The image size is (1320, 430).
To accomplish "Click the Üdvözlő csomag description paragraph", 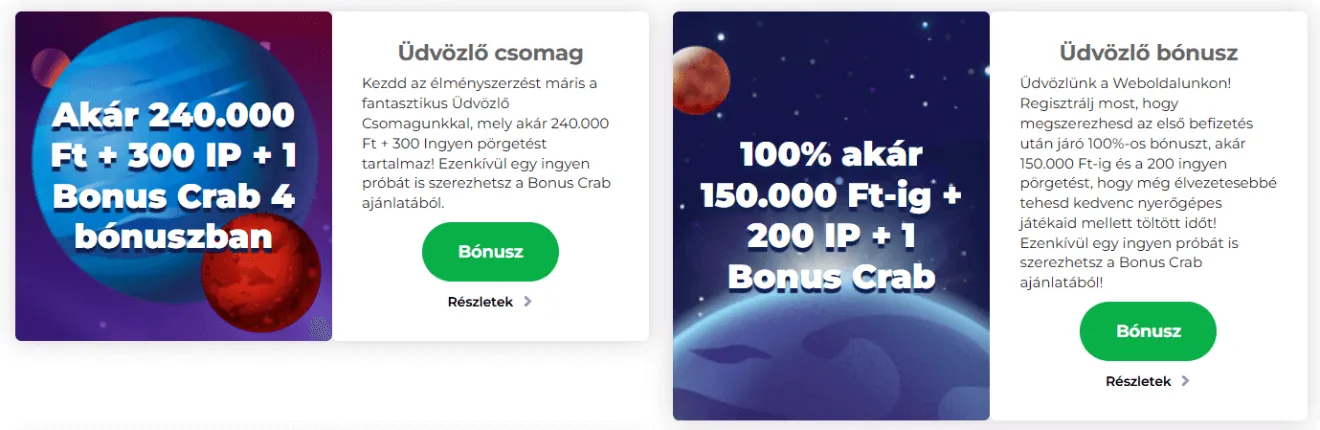I will [x=490, y=142].
